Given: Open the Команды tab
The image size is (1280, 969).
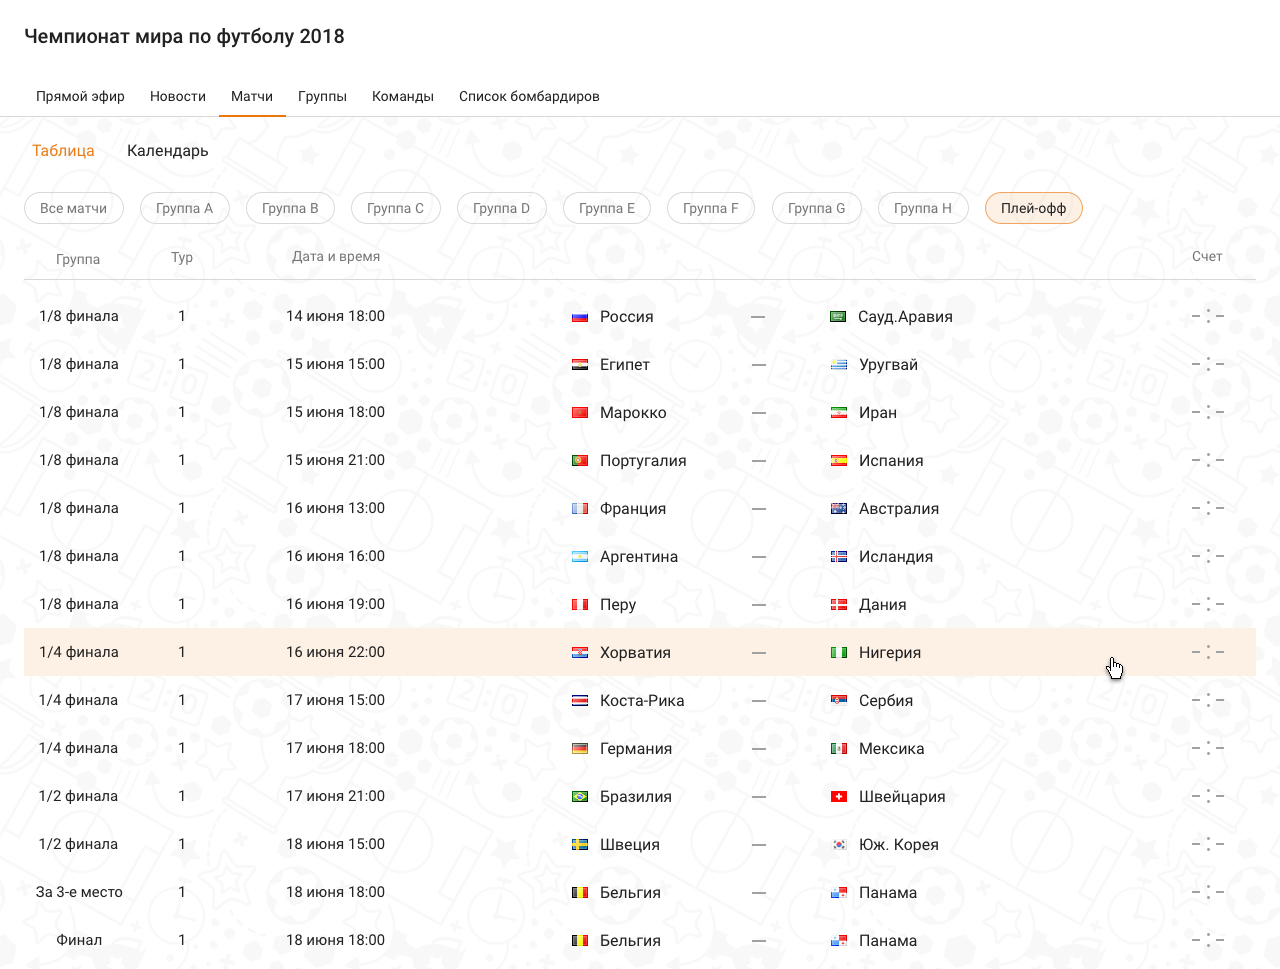Looking at the screenshot, I should tap(403, 97).
